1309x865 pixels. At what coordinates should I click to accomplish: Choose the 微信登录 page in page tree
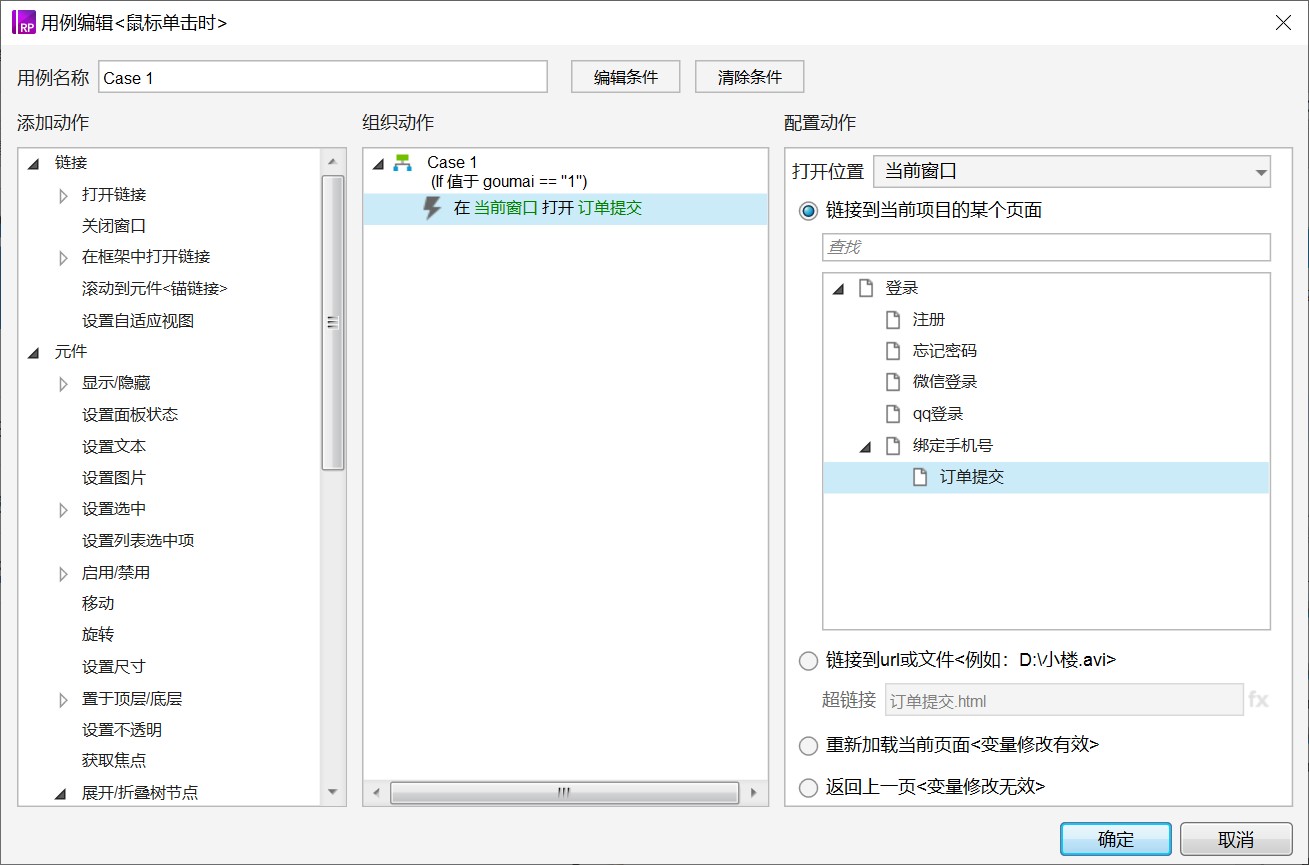click(945, 382)
